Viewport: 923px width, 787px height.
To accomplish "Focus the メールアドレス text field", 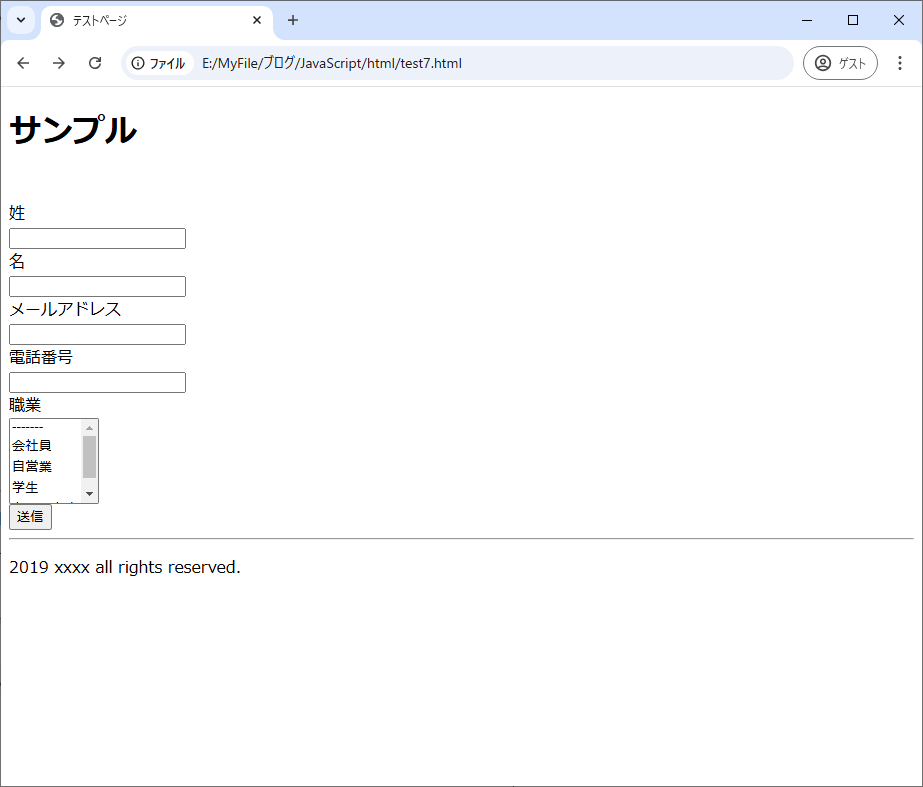I will click(98, 334).
